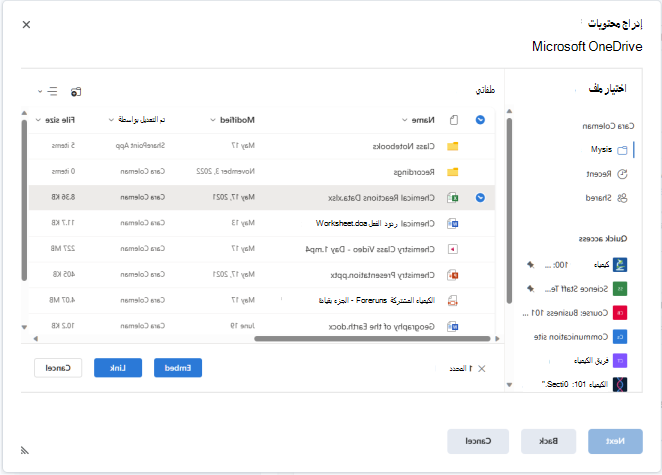Click the SharePoint App modified-by cell
This screenshot has width=662, height=475.
140,146
